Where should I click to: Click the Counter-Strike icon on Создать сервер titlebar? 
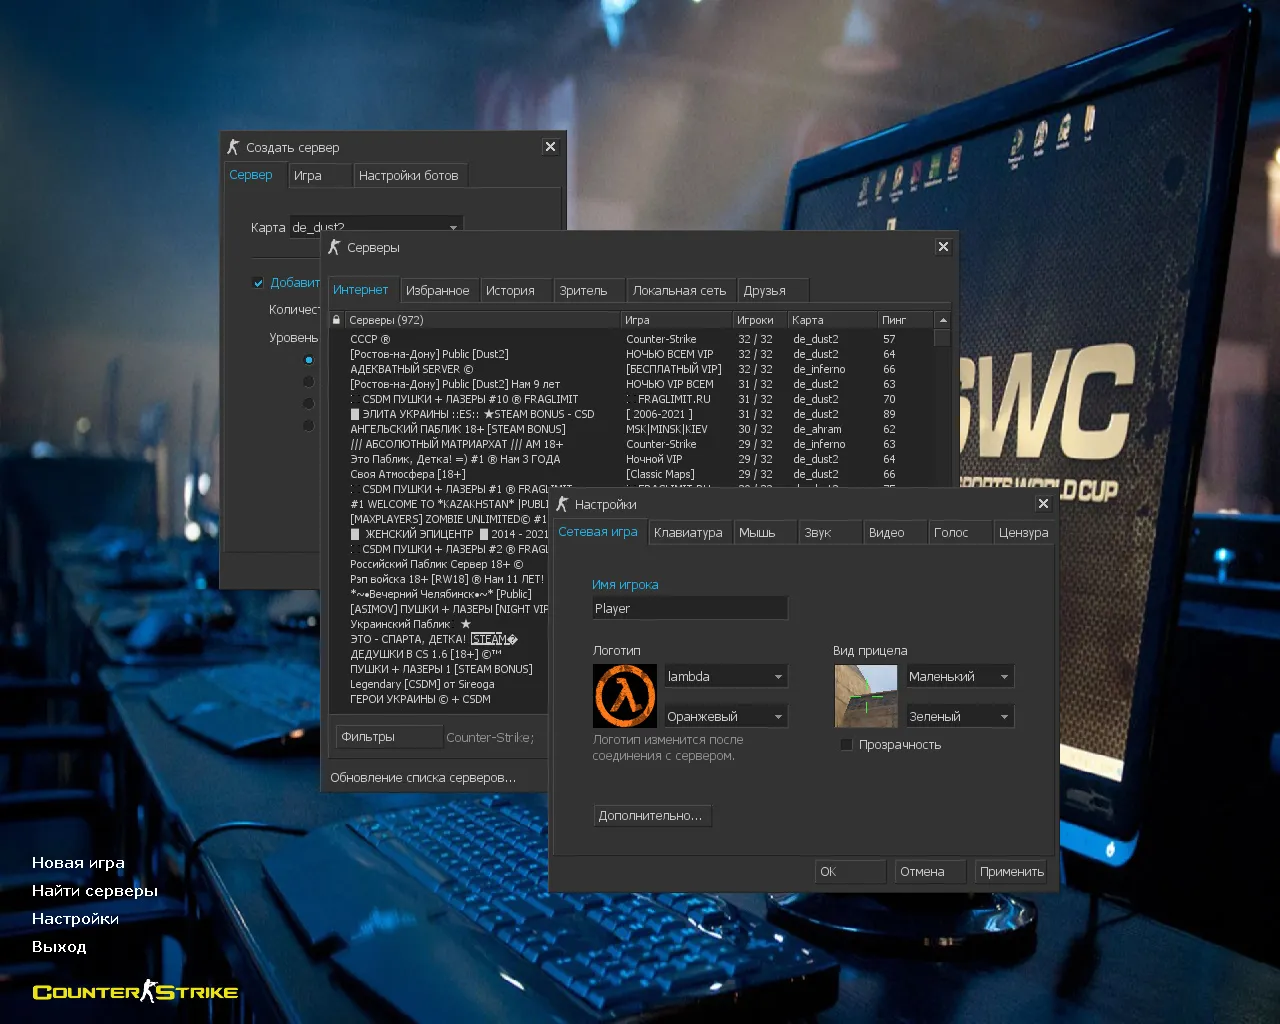(x=234, y=146)
